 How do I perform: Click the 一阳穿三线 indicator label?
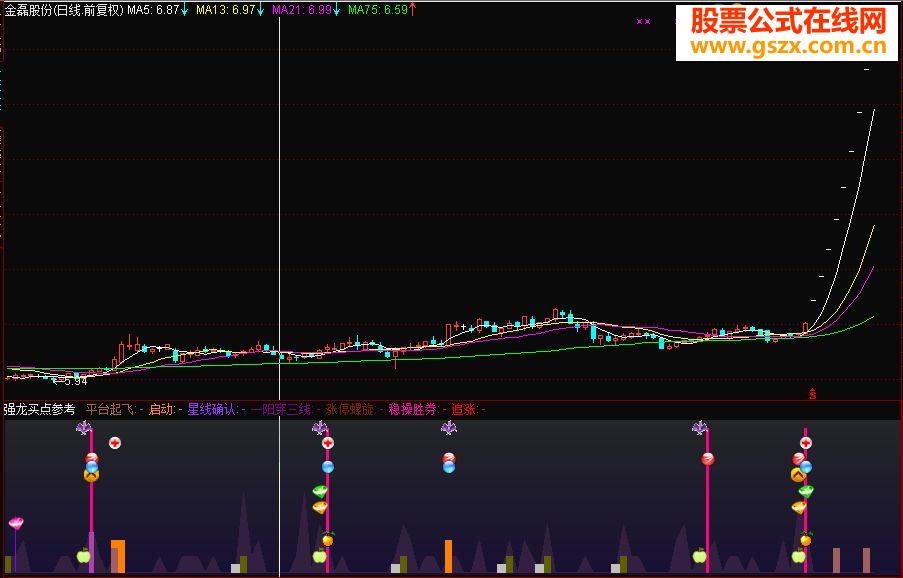pos(281,409)
